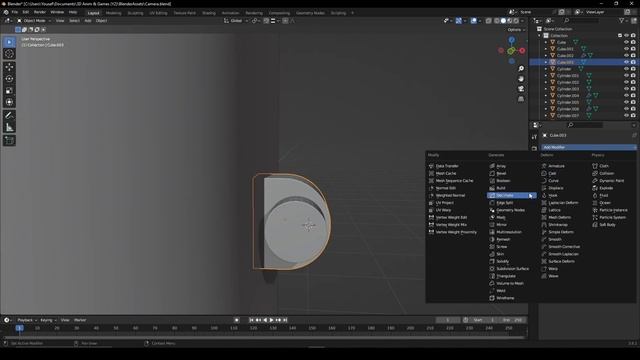
Task: Open the viewport Options dropdown
Action: (x=516, y=30)
